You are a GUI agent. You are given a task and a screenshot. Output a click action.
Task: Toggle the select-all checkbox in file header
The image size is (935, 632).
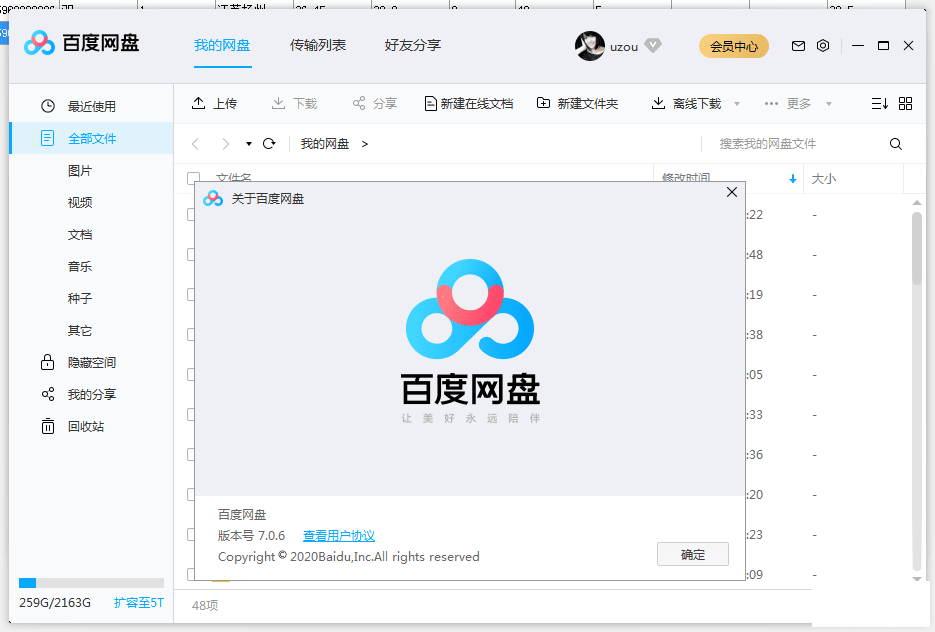point(193,178)
